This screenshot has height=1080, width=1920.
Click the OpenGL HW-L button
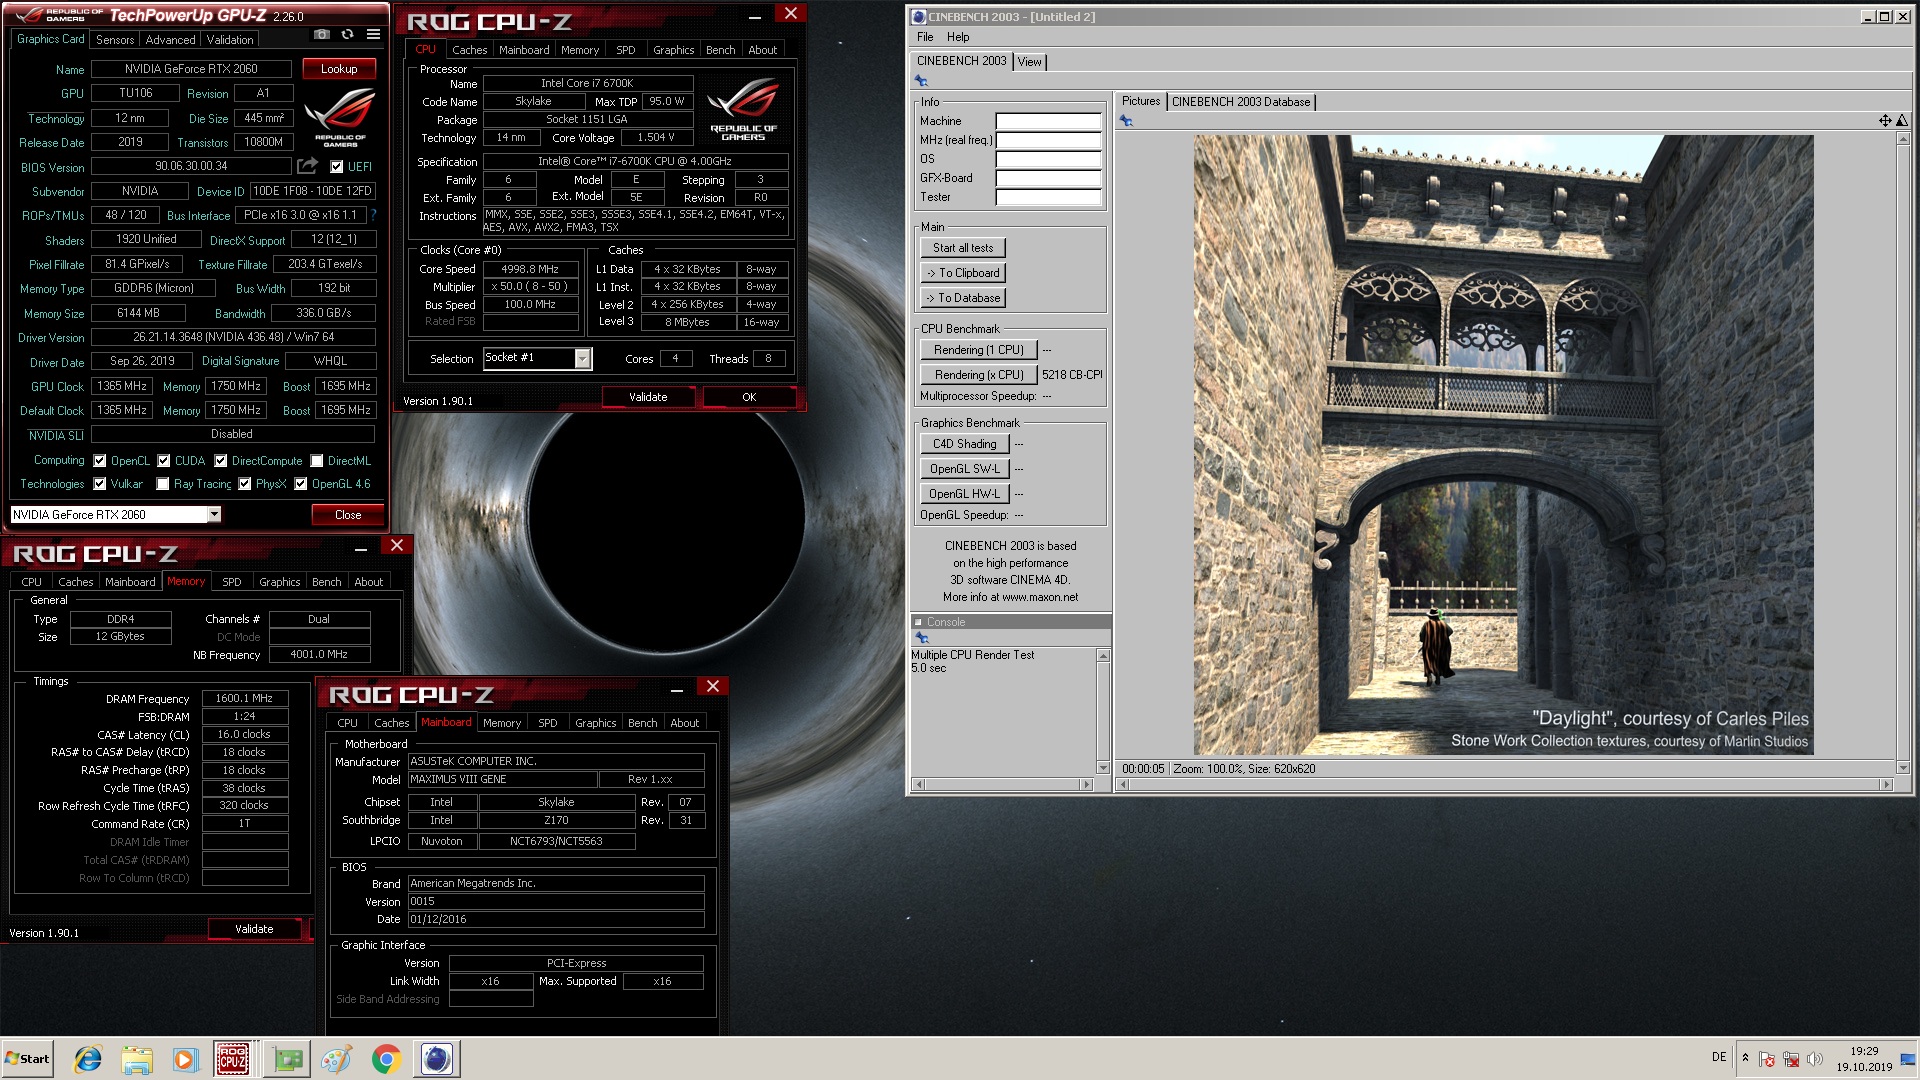tap(965, 494)
